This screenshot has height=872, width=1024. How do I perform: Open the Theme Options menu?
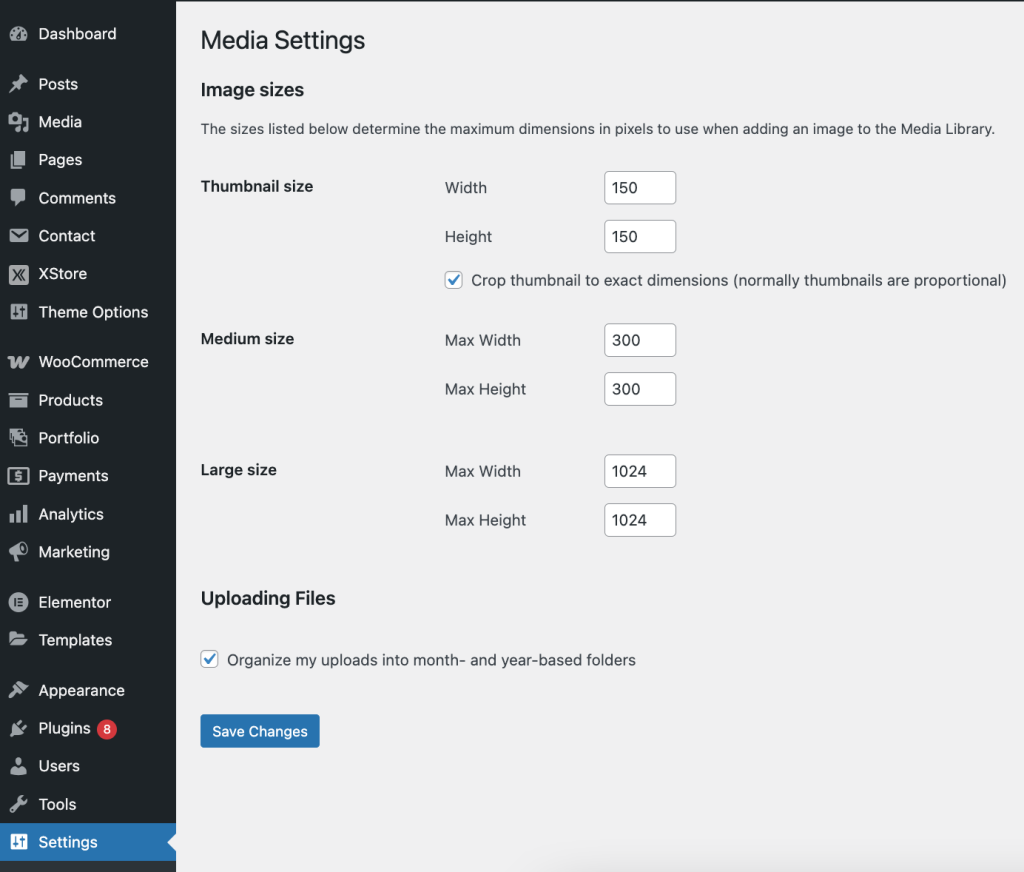93,312
